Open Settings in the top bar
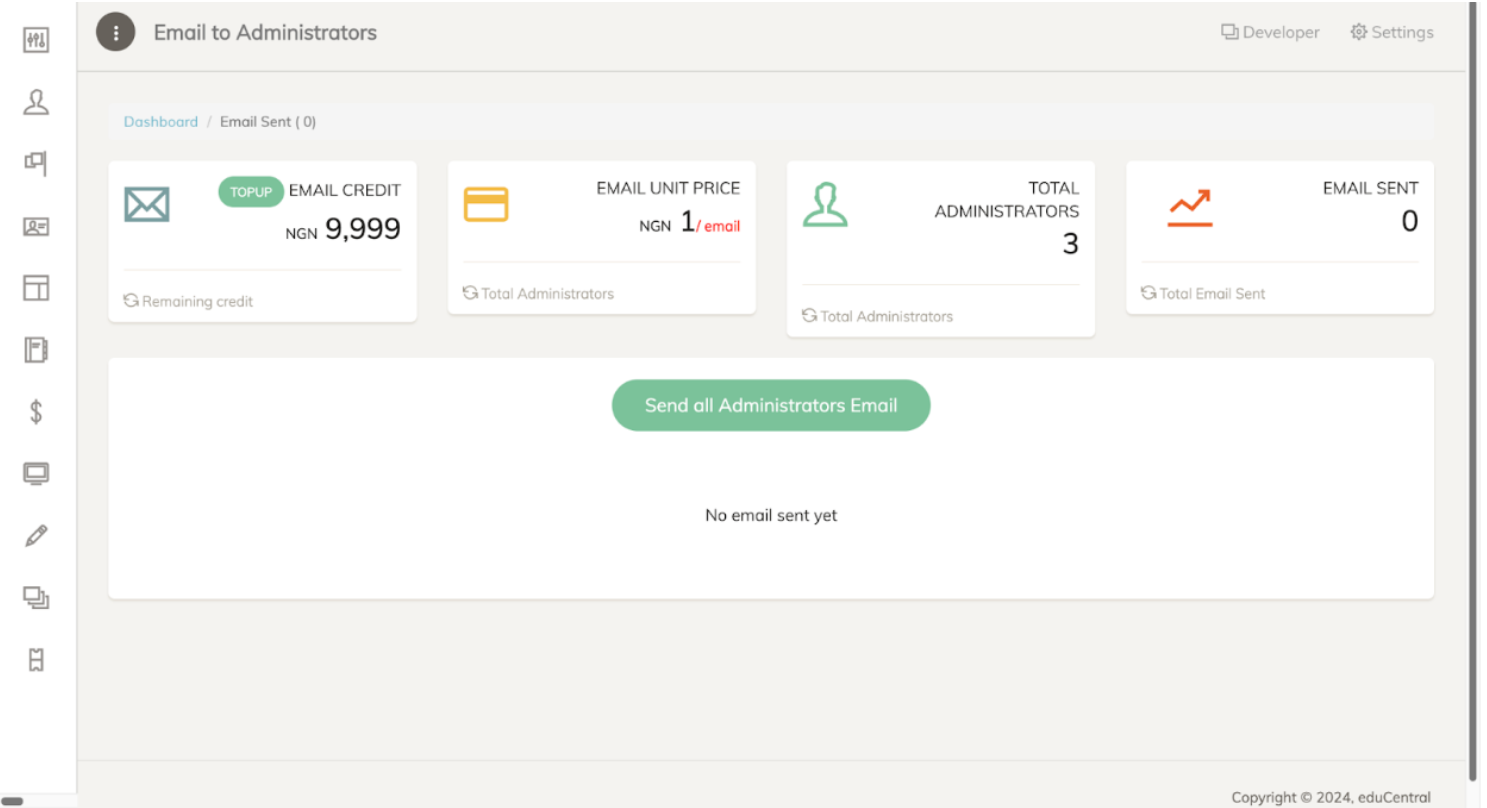The height and width of the screenshot is (808, 1487). 1391,33
